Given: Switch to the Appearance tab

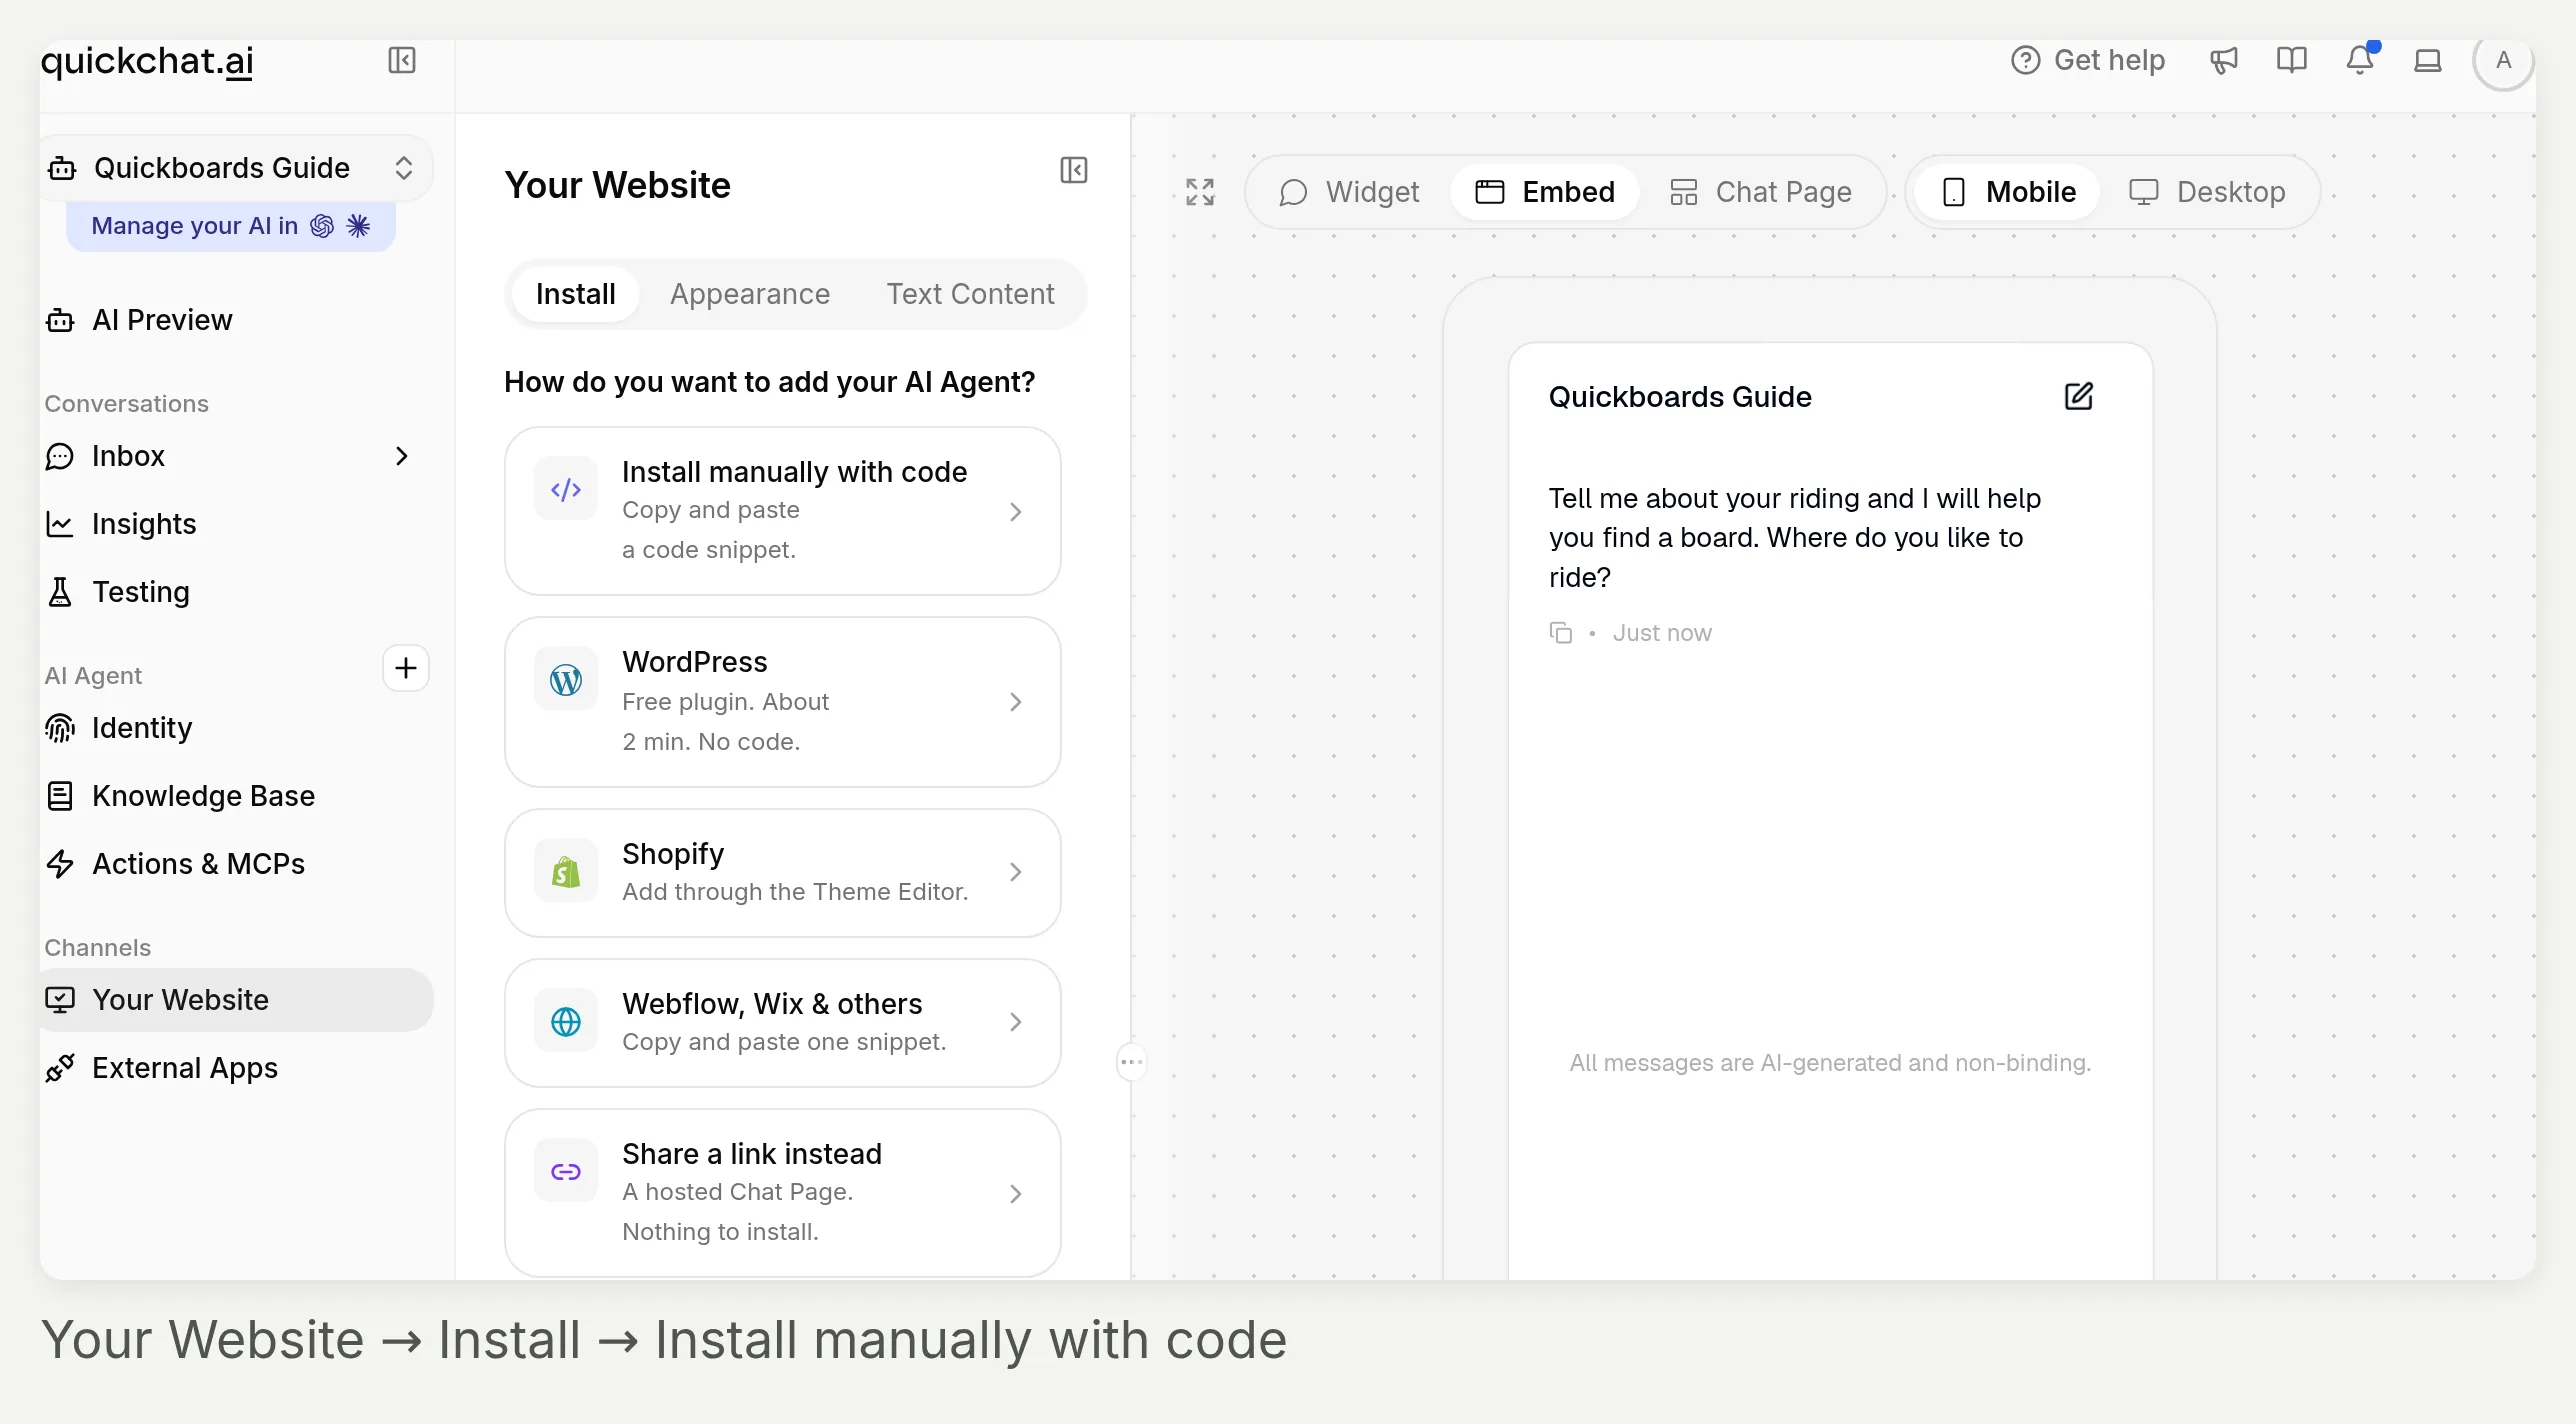Looking at the screenshot, I should [x=750, y=294].
